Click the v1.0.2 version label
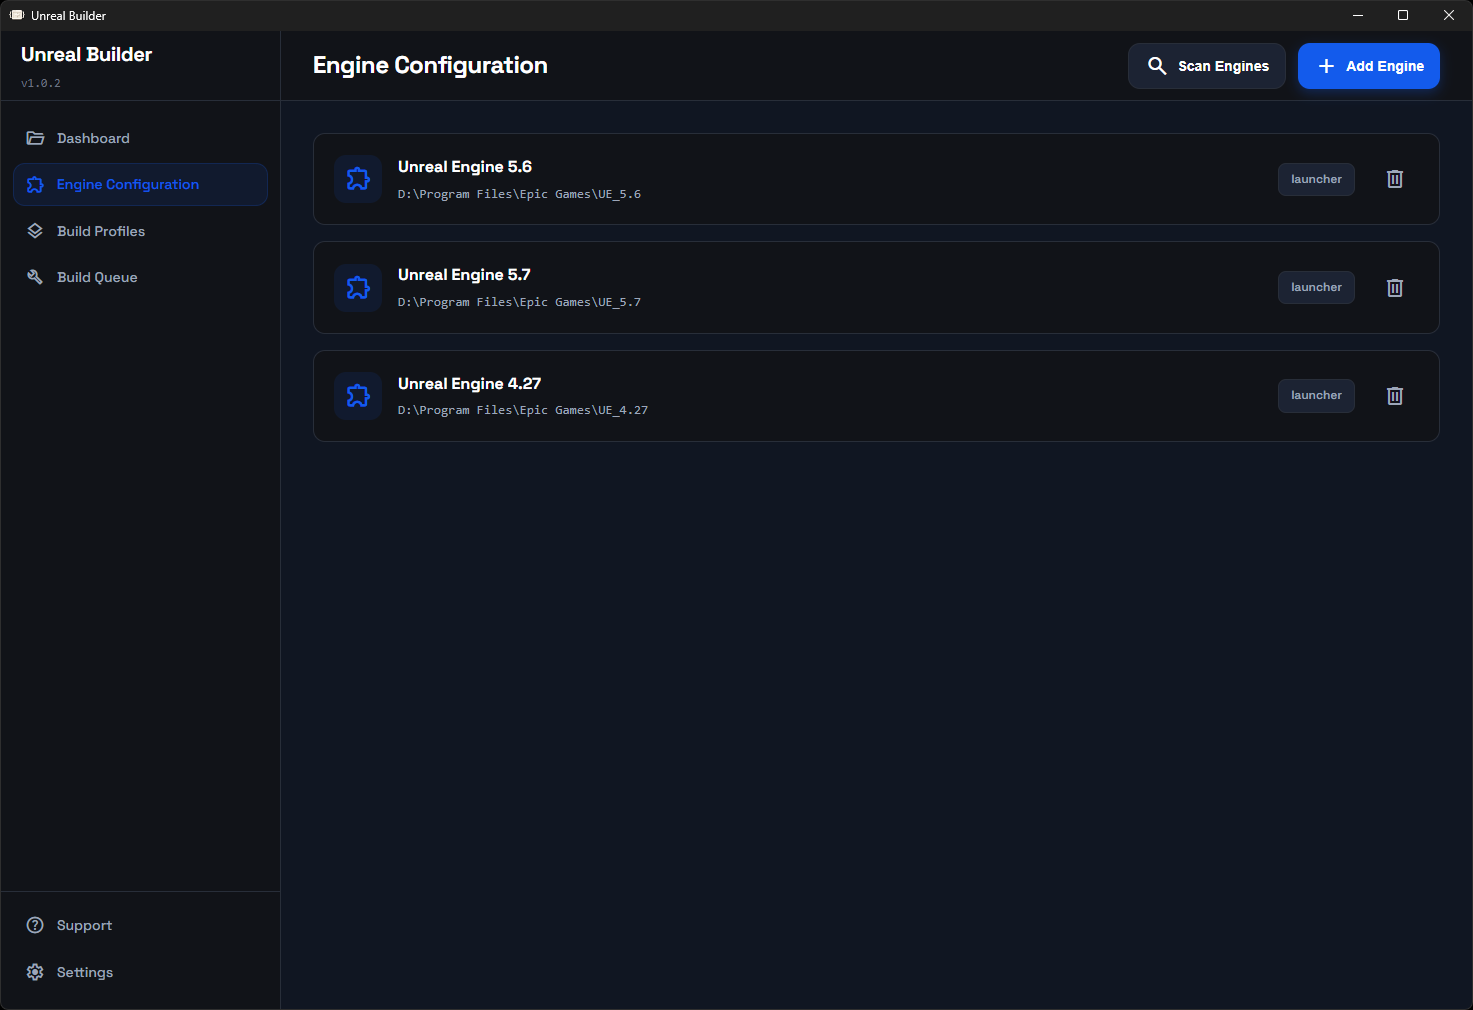Viewport: 1473px width, 1010px height. point(41,83)
